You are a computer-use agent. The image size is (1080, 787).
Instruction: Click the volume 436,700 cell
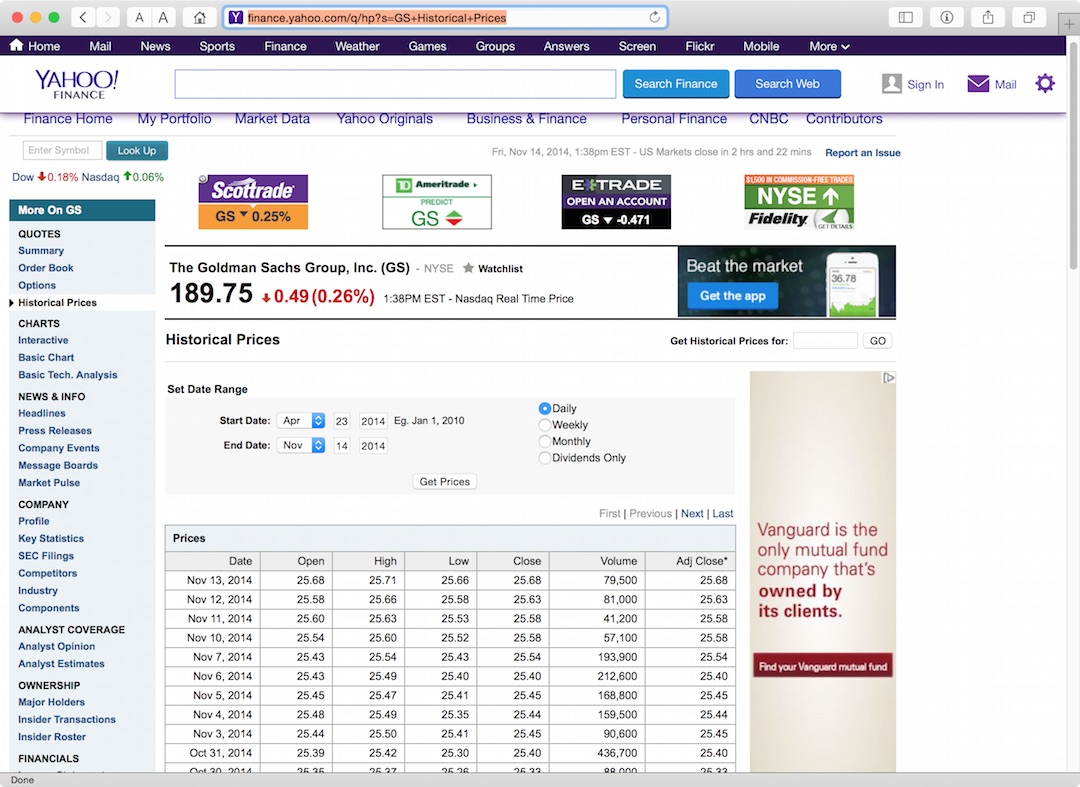pos(597,753)
